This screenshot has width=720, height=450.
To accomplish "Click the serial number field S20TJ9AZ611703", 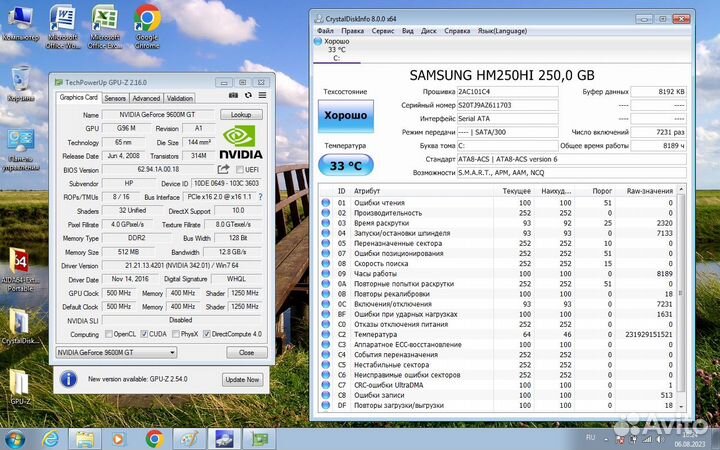I will (507, 105).
